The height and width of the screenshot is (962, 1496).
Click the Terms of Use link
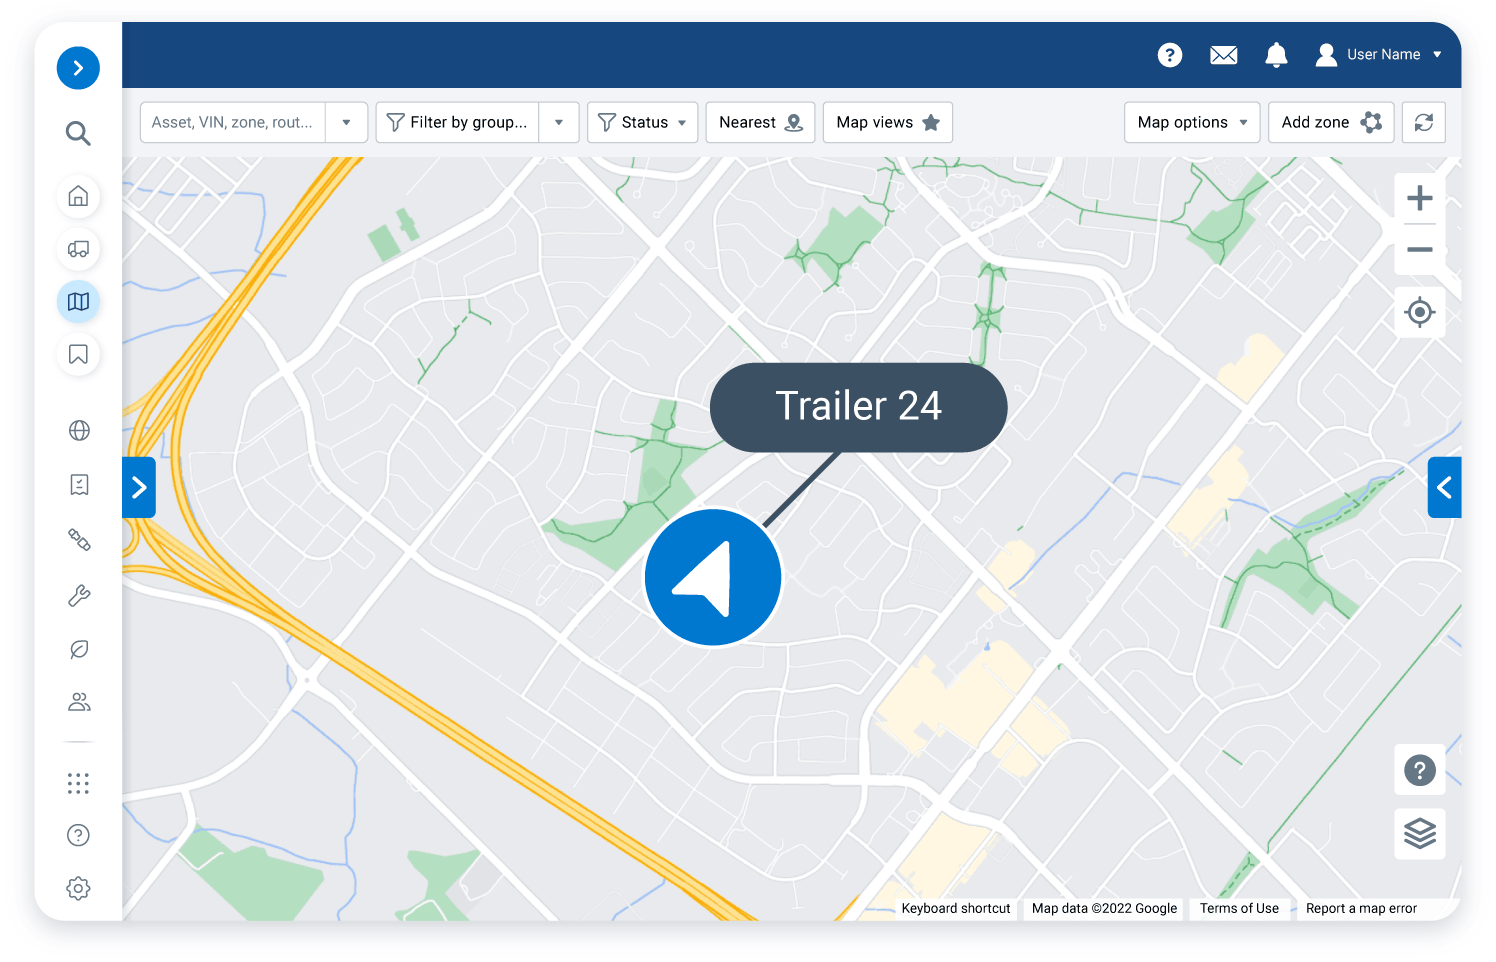tap(1239, 908)
